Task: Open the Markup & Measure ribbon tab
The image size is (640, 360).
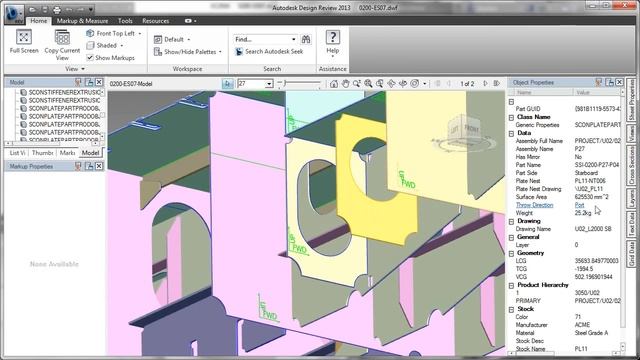Action: pyautogui.click(x=82, y=21)
